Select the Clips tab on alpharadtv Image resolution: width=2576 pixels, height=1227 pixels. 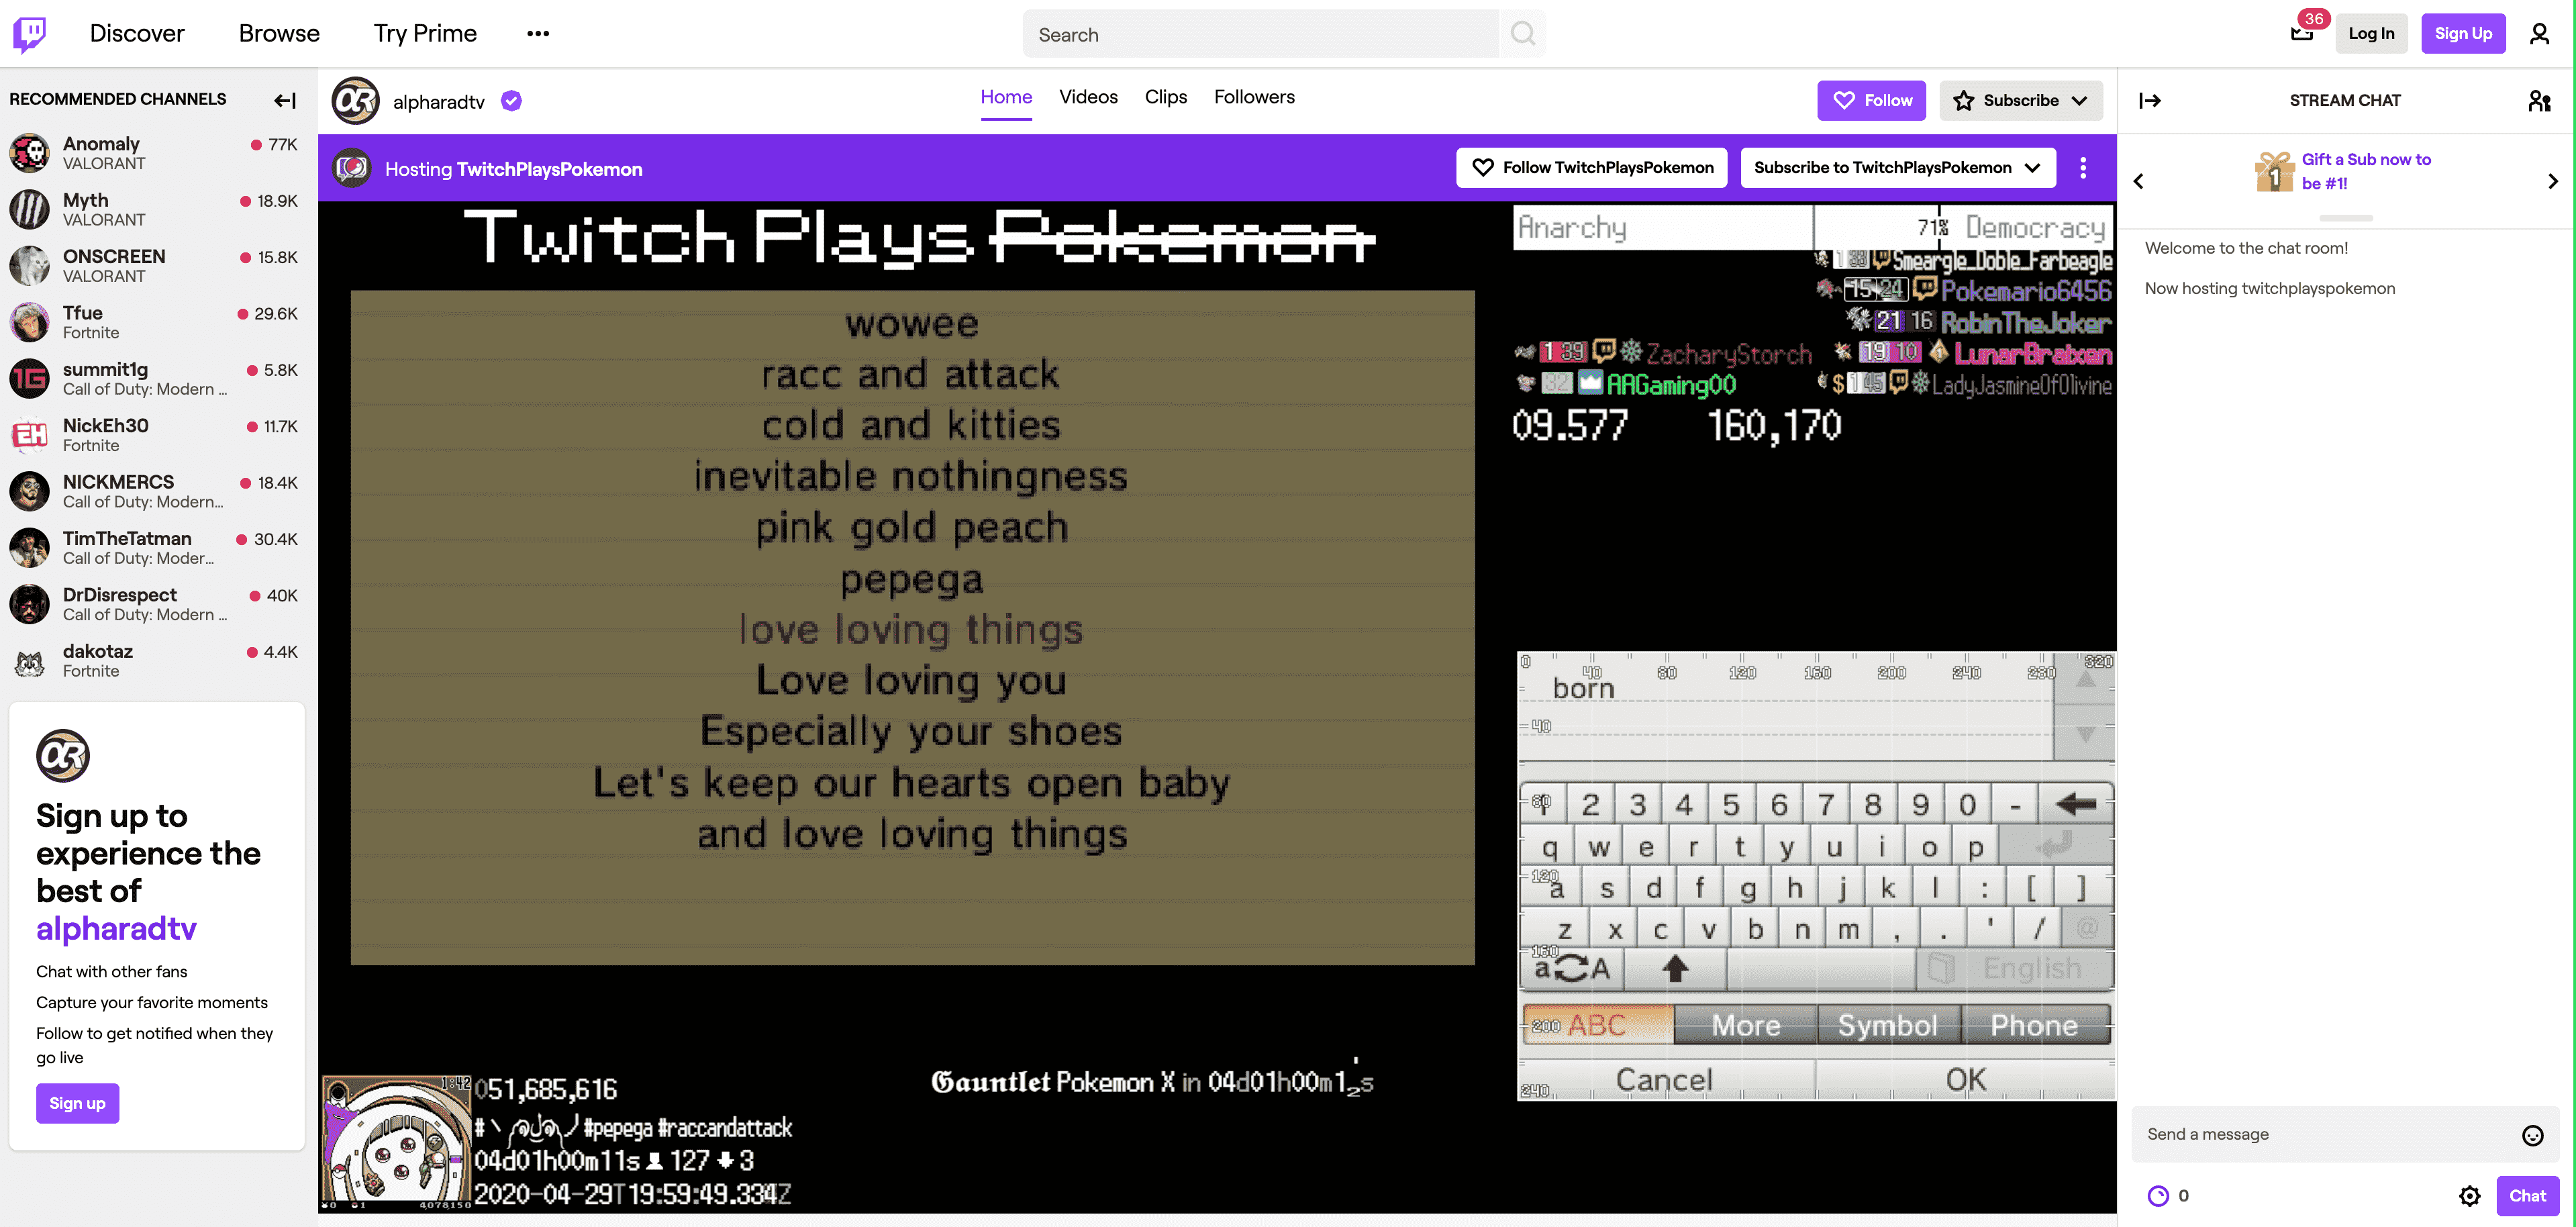1167,97
